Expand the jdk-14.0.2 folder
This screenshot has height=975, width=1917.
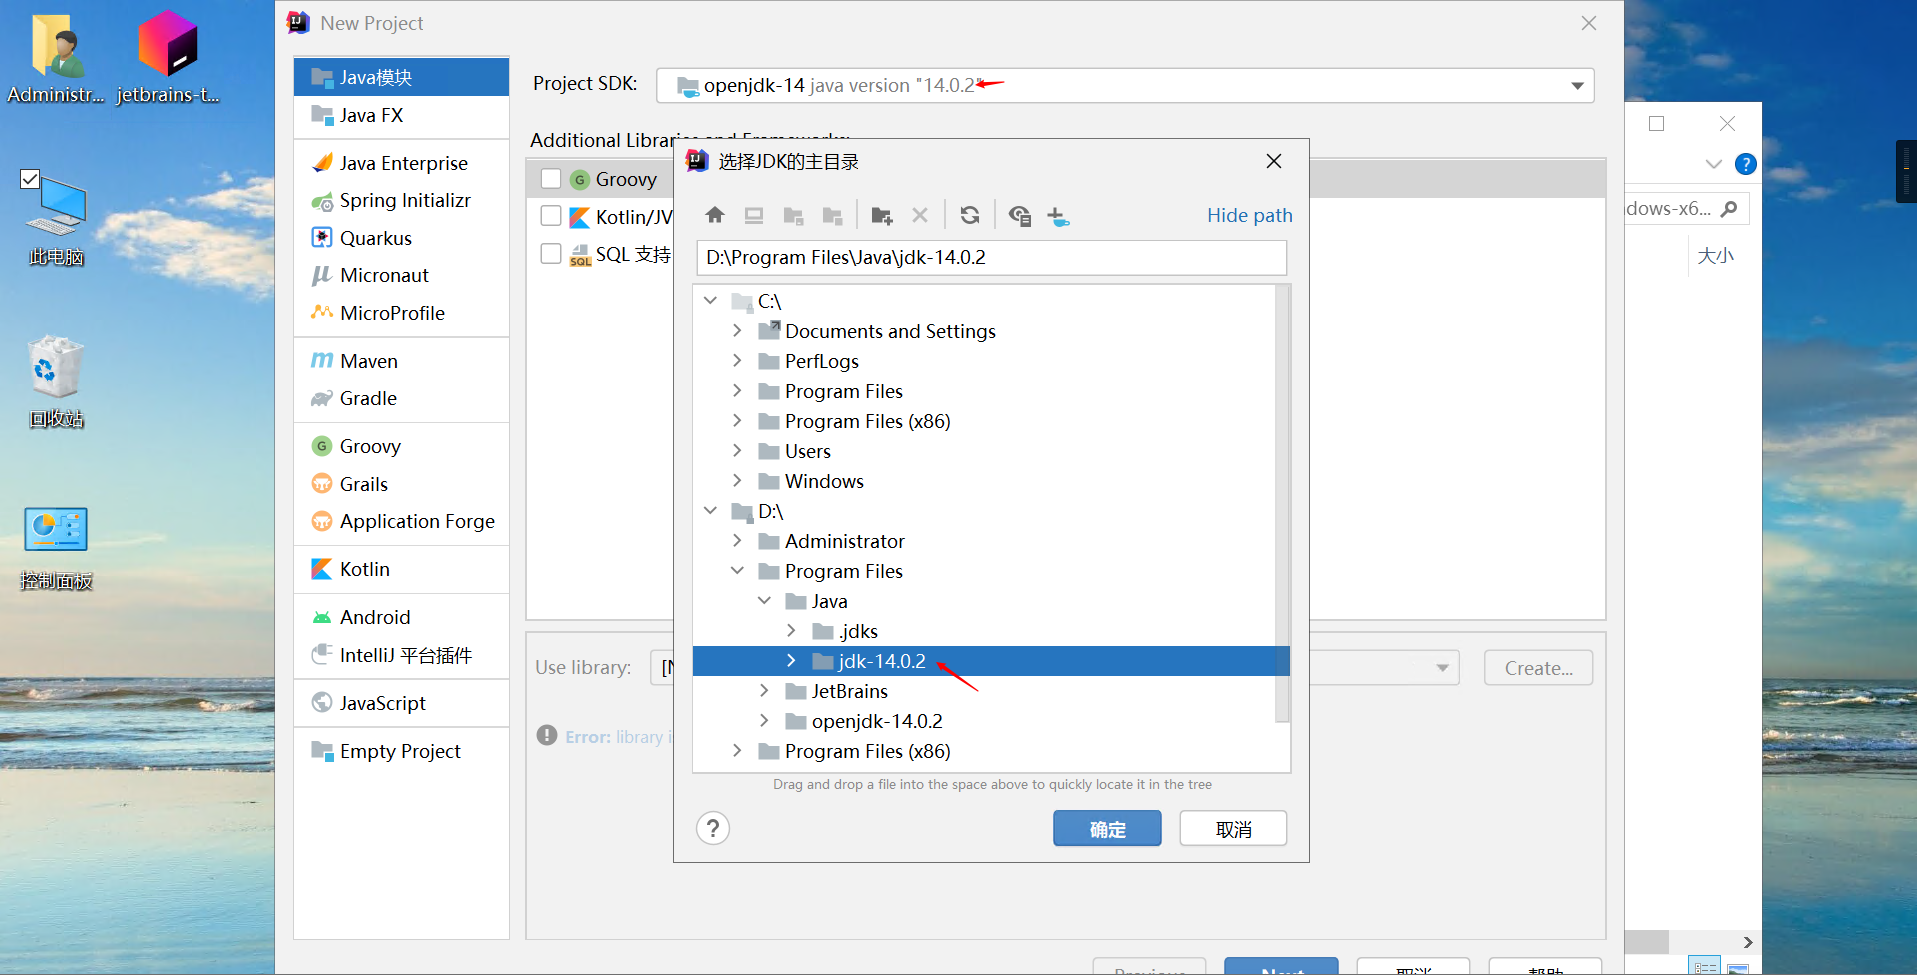791,660
